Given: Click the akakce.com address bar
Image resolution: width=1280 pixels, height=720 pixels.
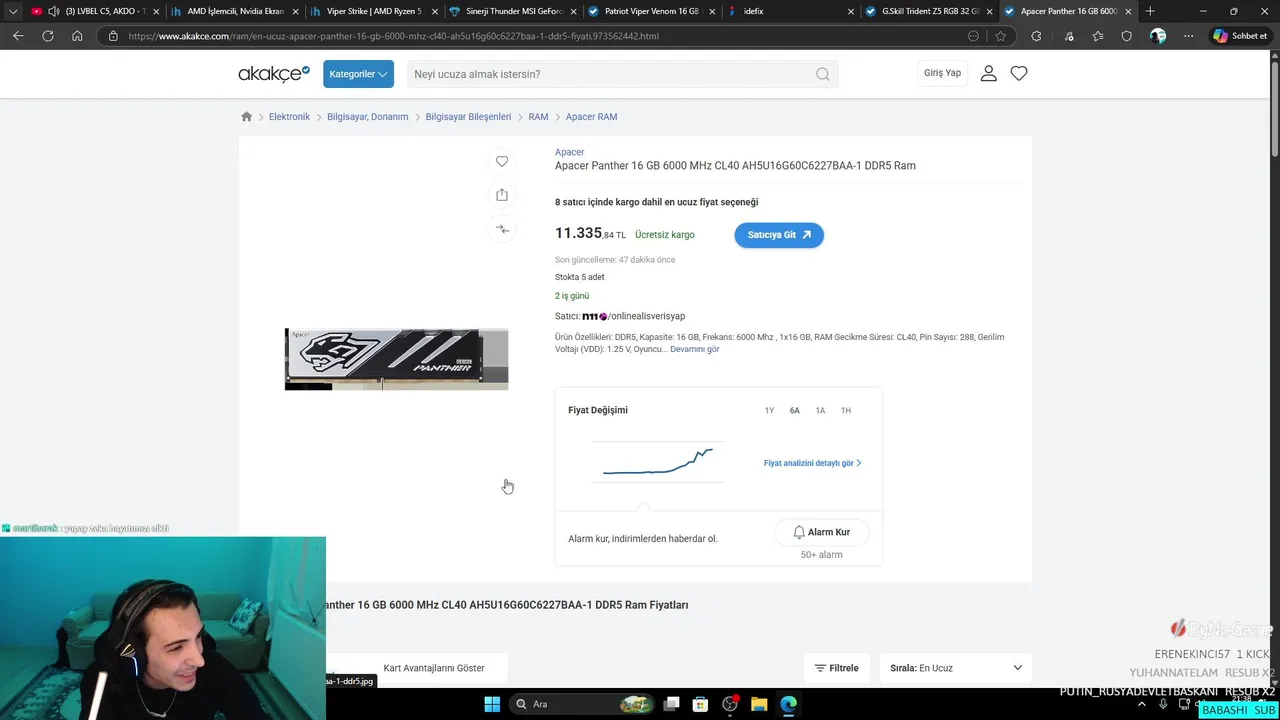Looking at the screenshot, I should coord(540,36).
